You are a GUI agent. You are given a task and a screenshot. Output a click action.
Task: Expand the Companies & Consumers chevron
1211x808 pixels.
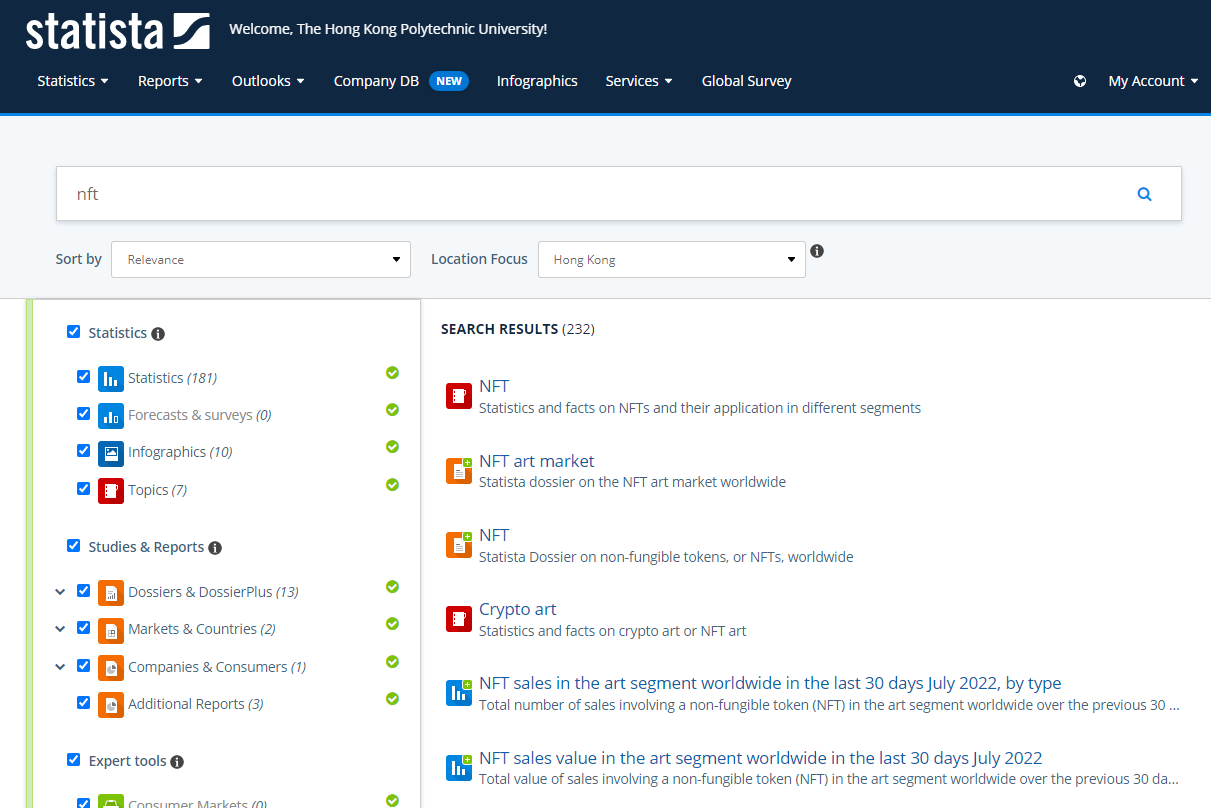(x=60, y=667)
